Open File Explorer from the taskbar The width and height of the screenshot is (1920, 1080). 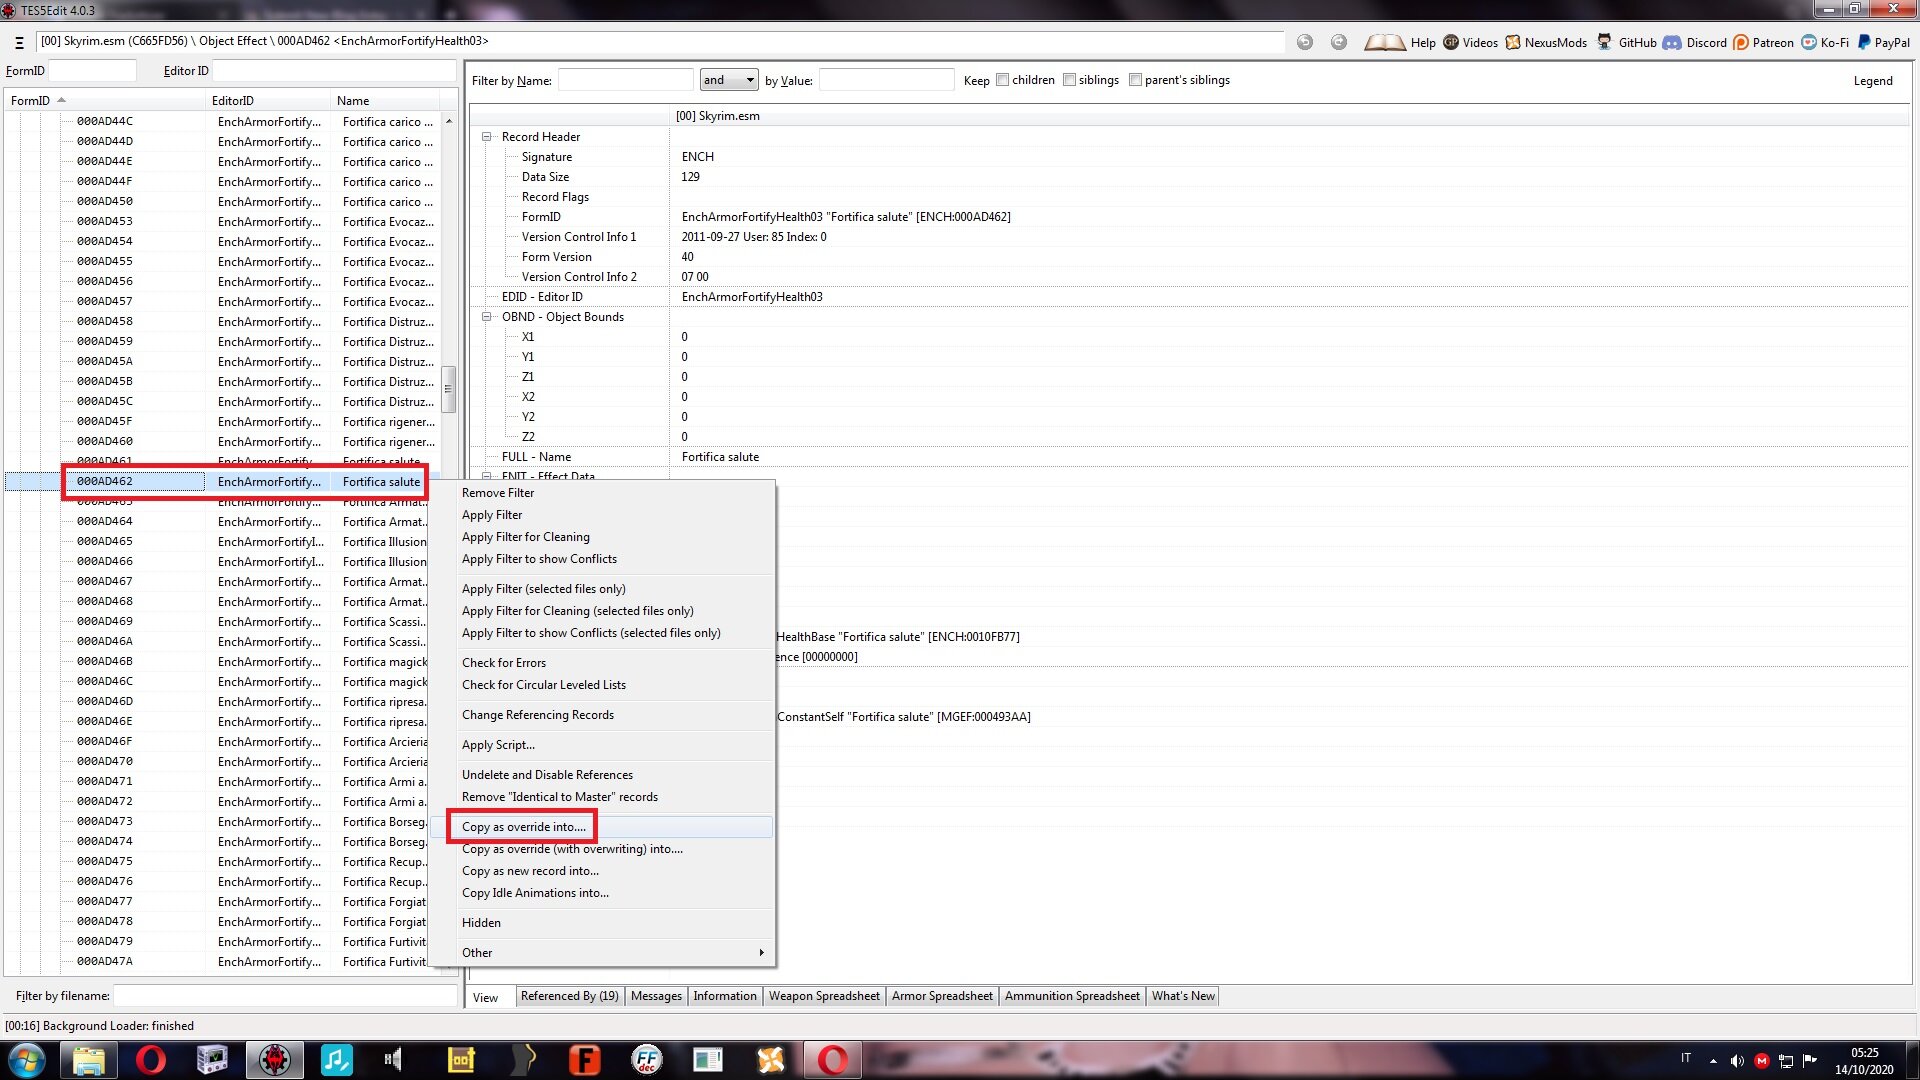click(x=89, y=1060)
